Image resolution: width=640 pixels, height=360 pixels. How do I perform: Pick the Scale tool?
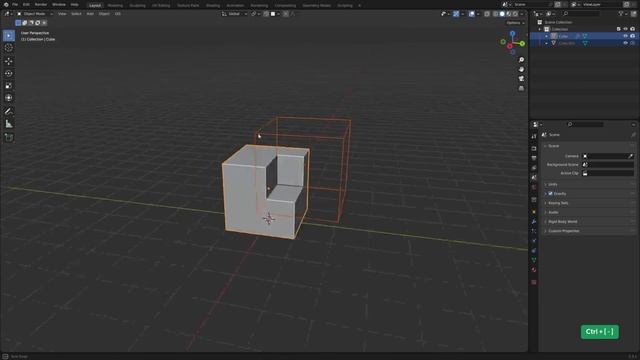point(9,86)
